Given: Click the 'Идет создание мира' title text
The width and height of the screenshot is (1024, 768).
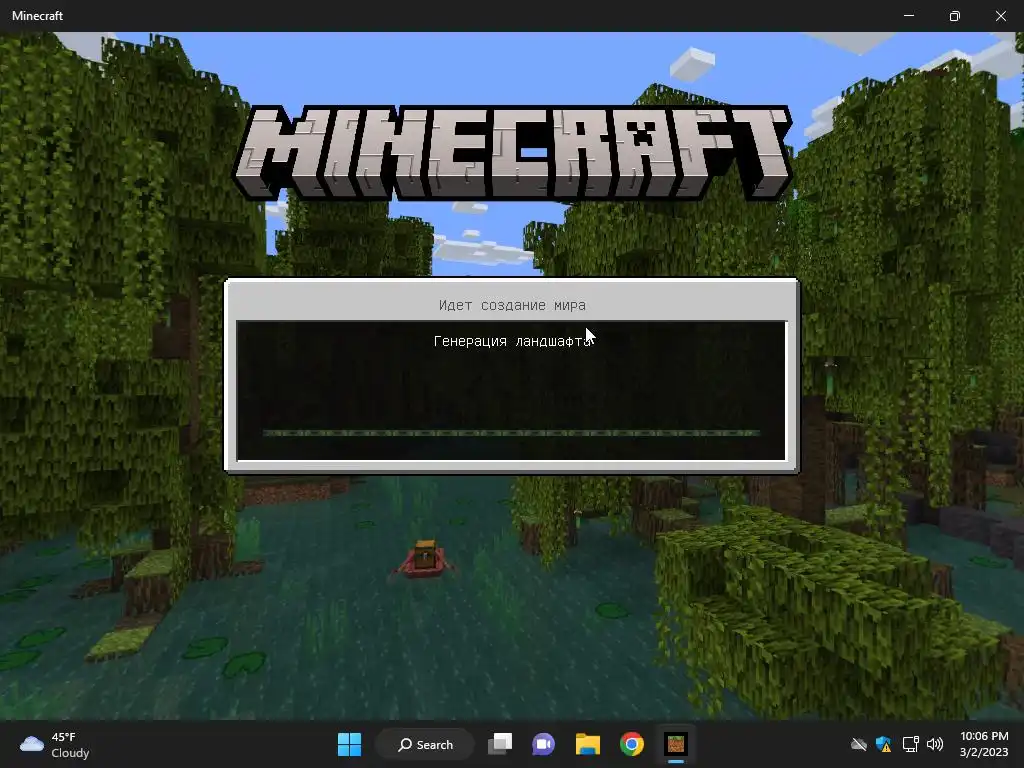Looking at the screenshot, I should point(512,305).
